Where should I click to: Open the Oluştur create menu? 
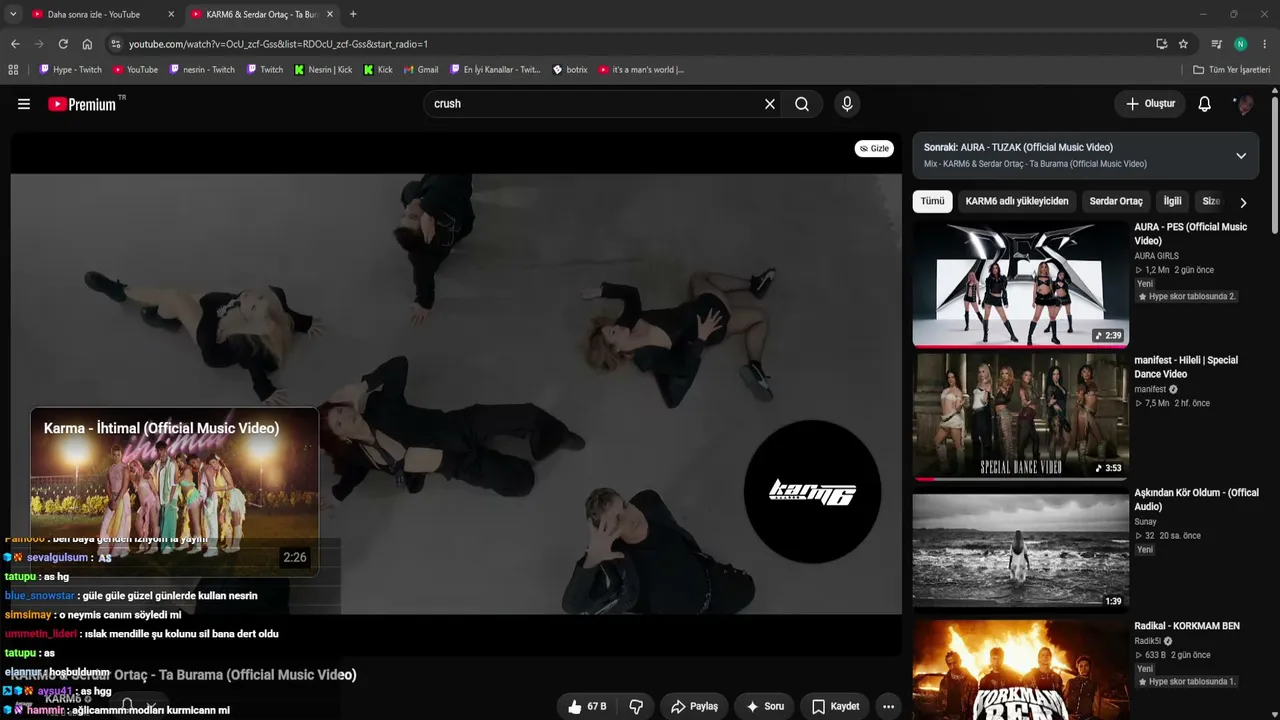(1150, 104)
